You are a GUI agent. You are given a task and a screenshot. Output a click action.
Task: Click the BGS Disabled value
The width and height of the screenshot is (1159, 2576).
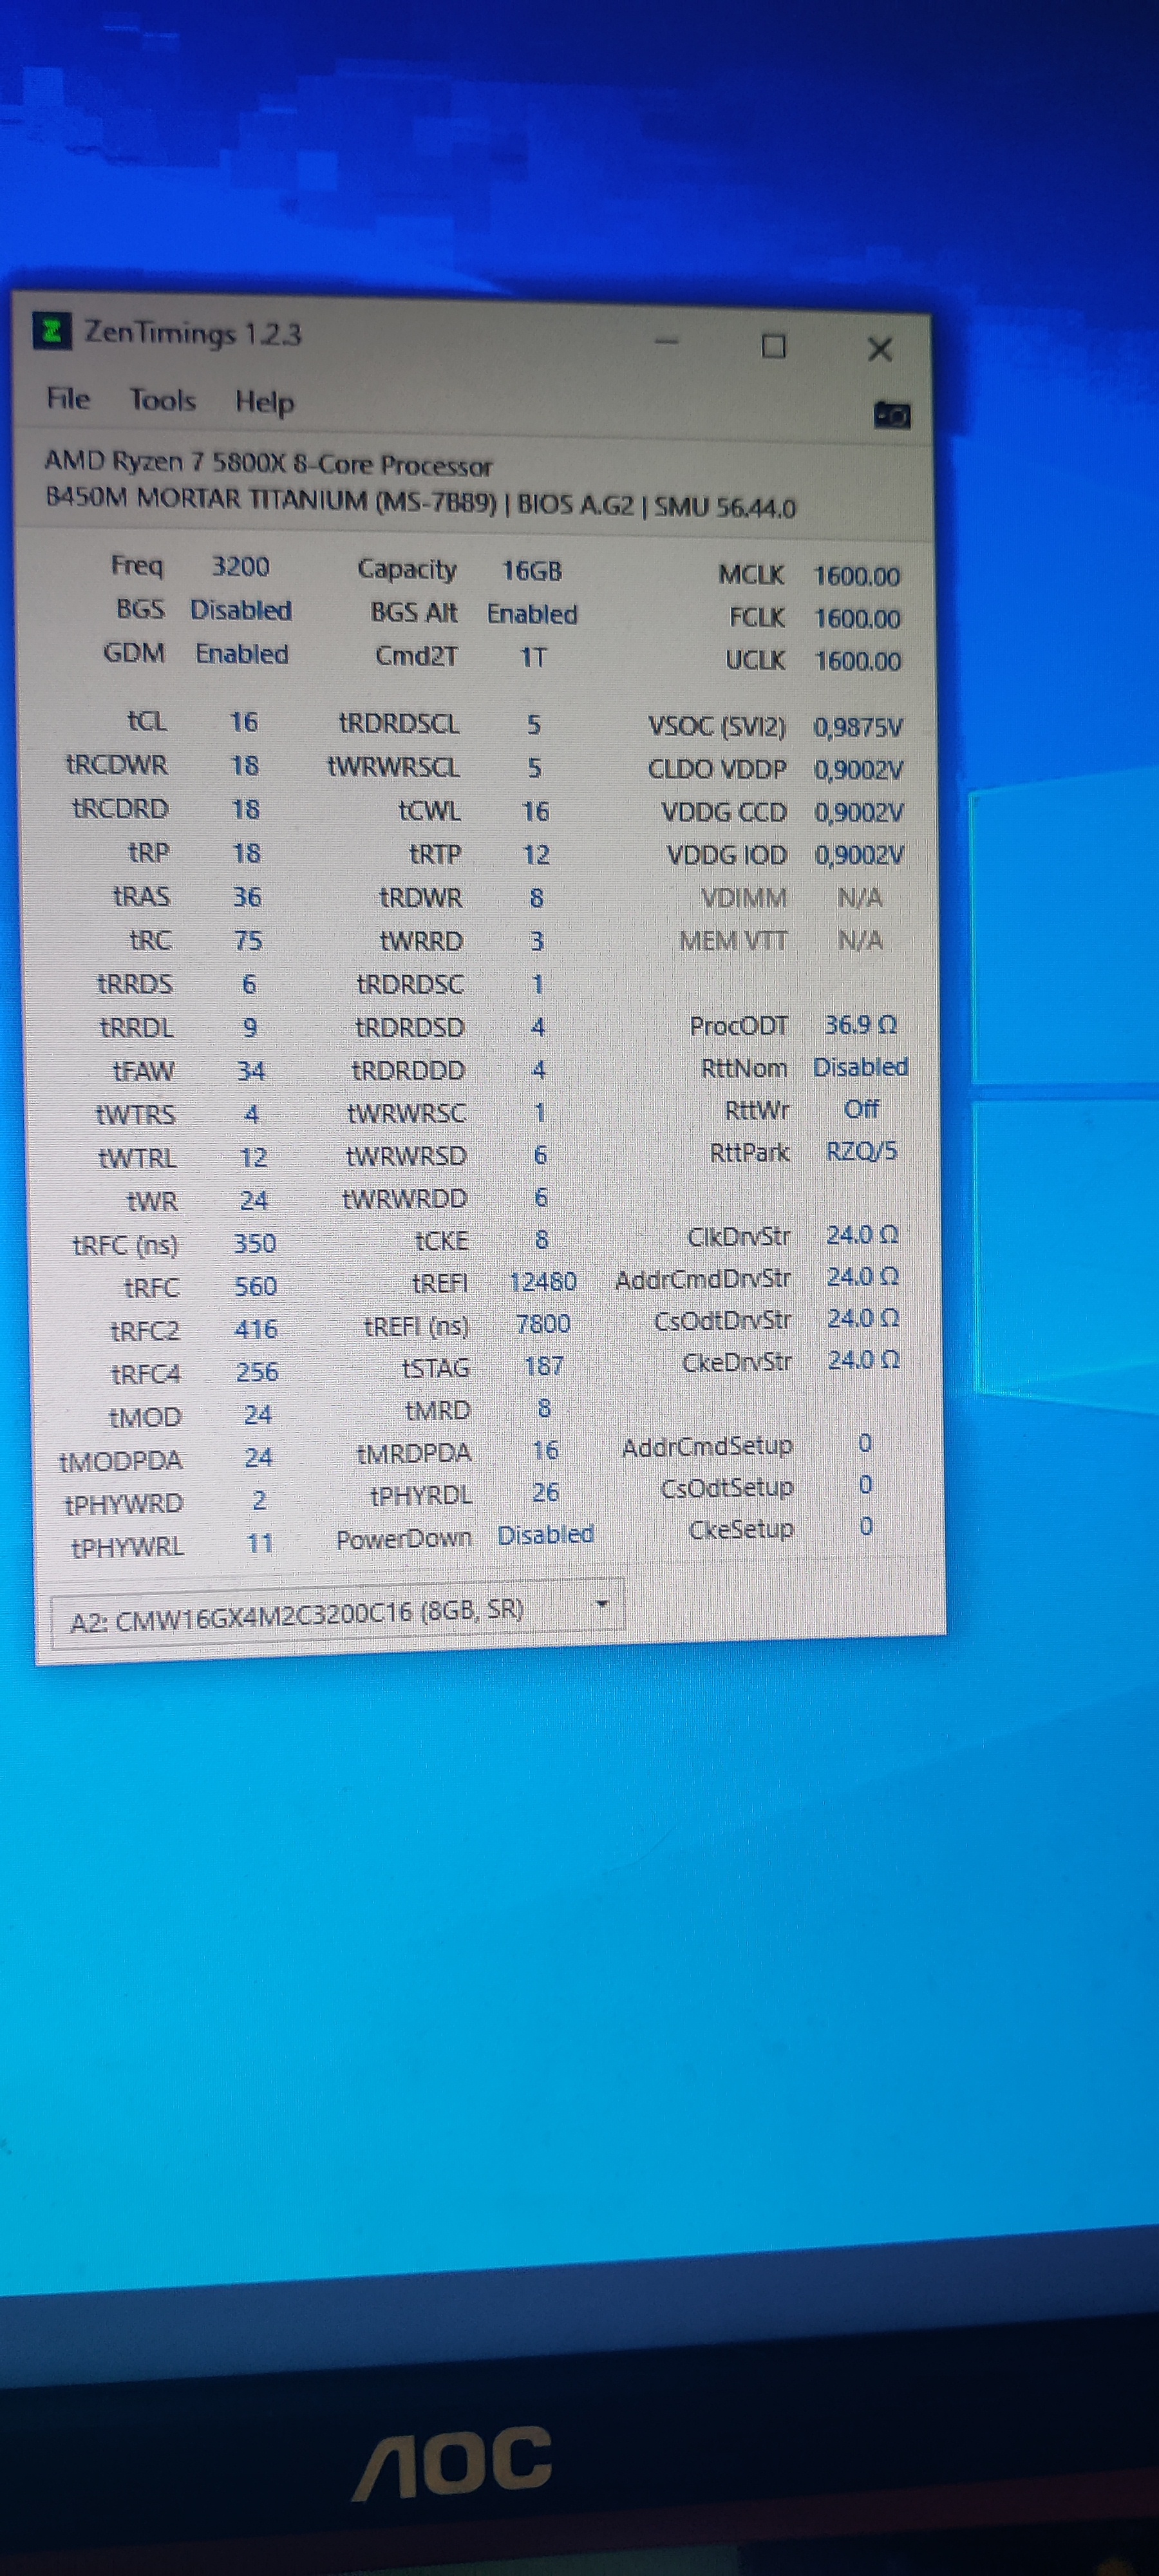coord(241,610)
